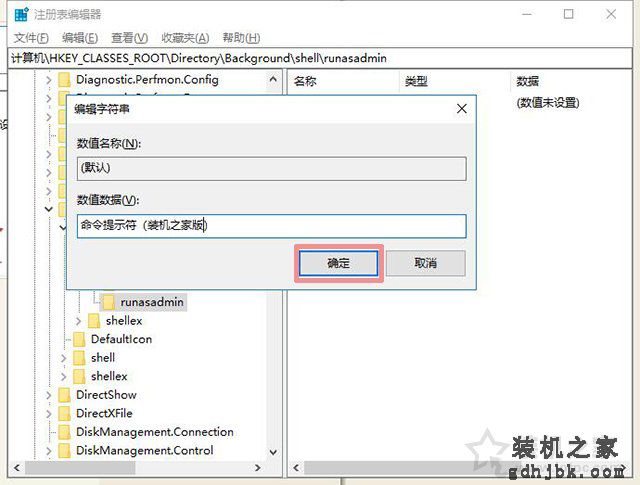
Task: Click the folder icon of shell below DefaultIcon
Action: pos(79,358)
